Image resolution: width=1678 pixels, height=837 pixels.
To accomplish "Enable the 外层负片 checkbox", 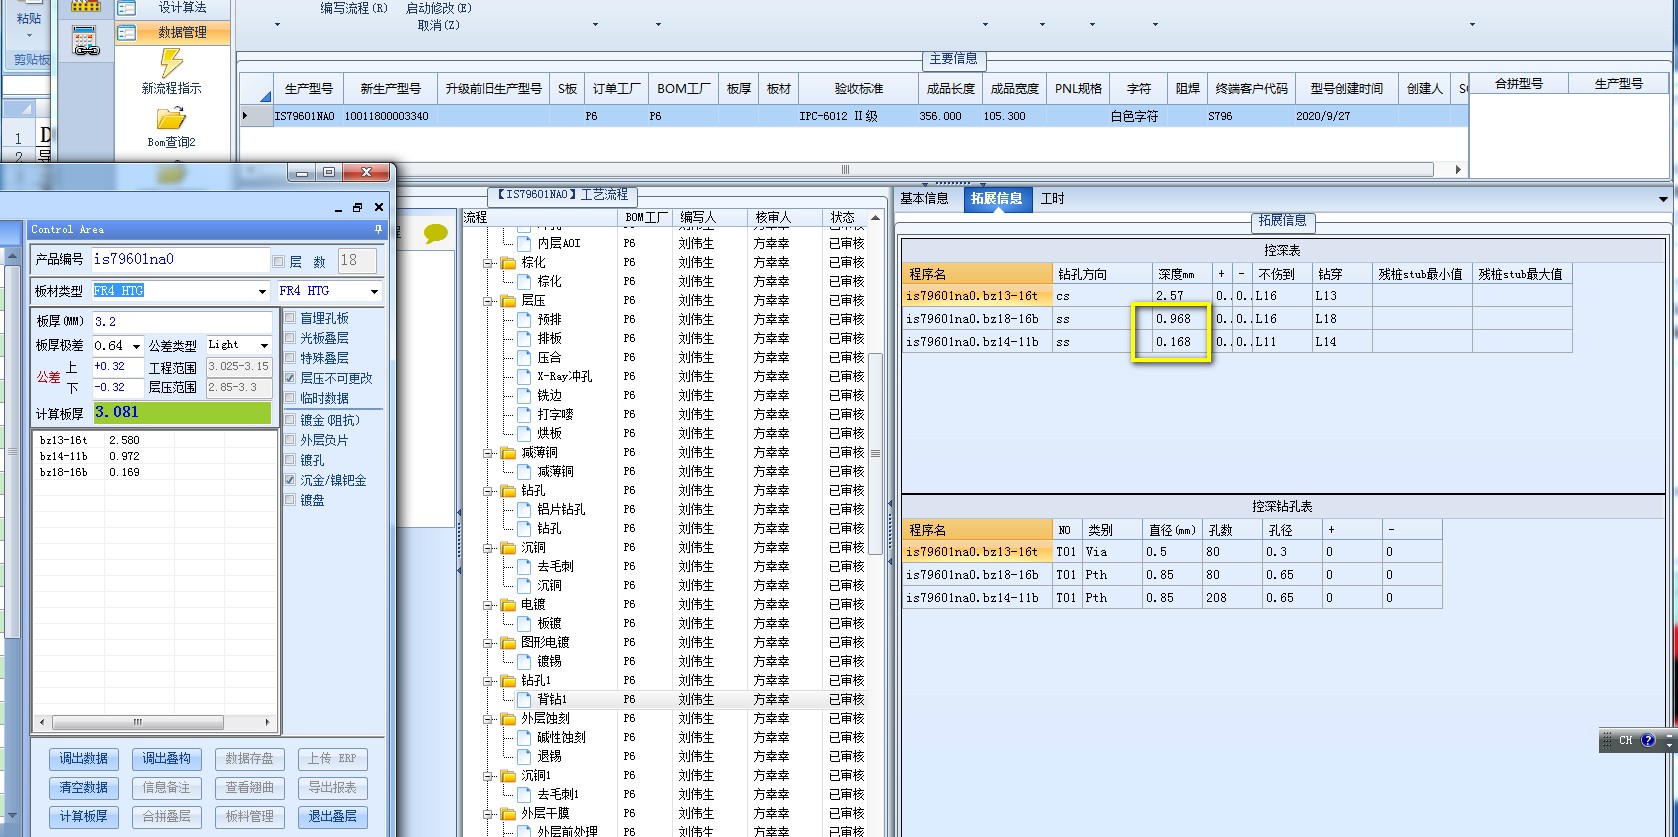I will coord(290,440).
